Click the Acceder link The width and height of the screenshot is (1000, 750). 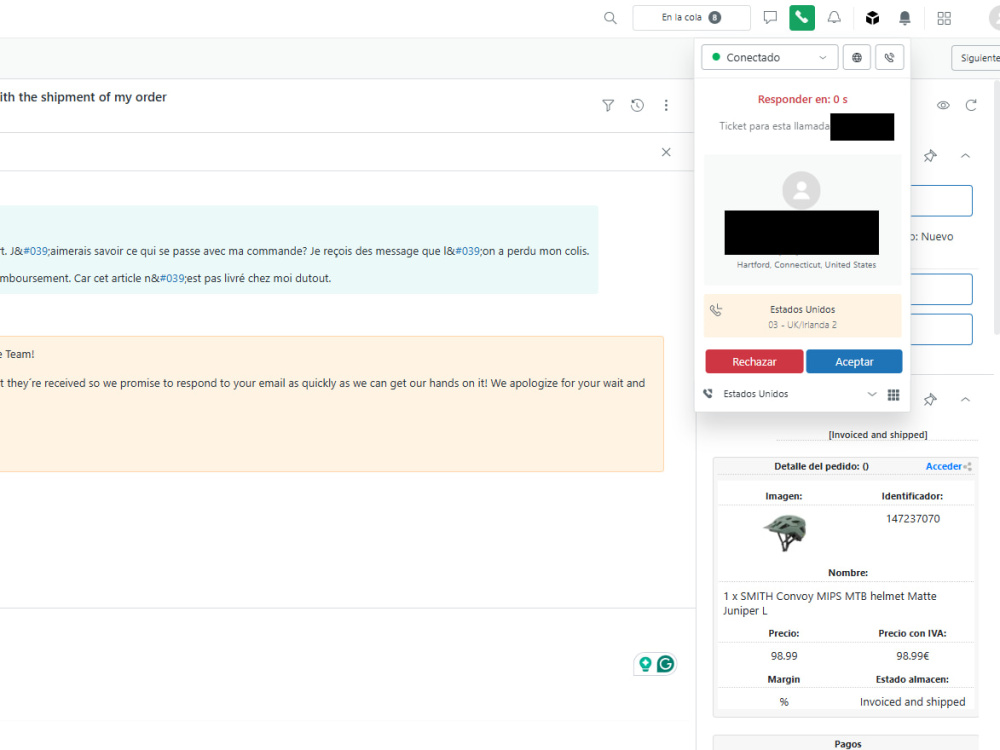(943, 466)
